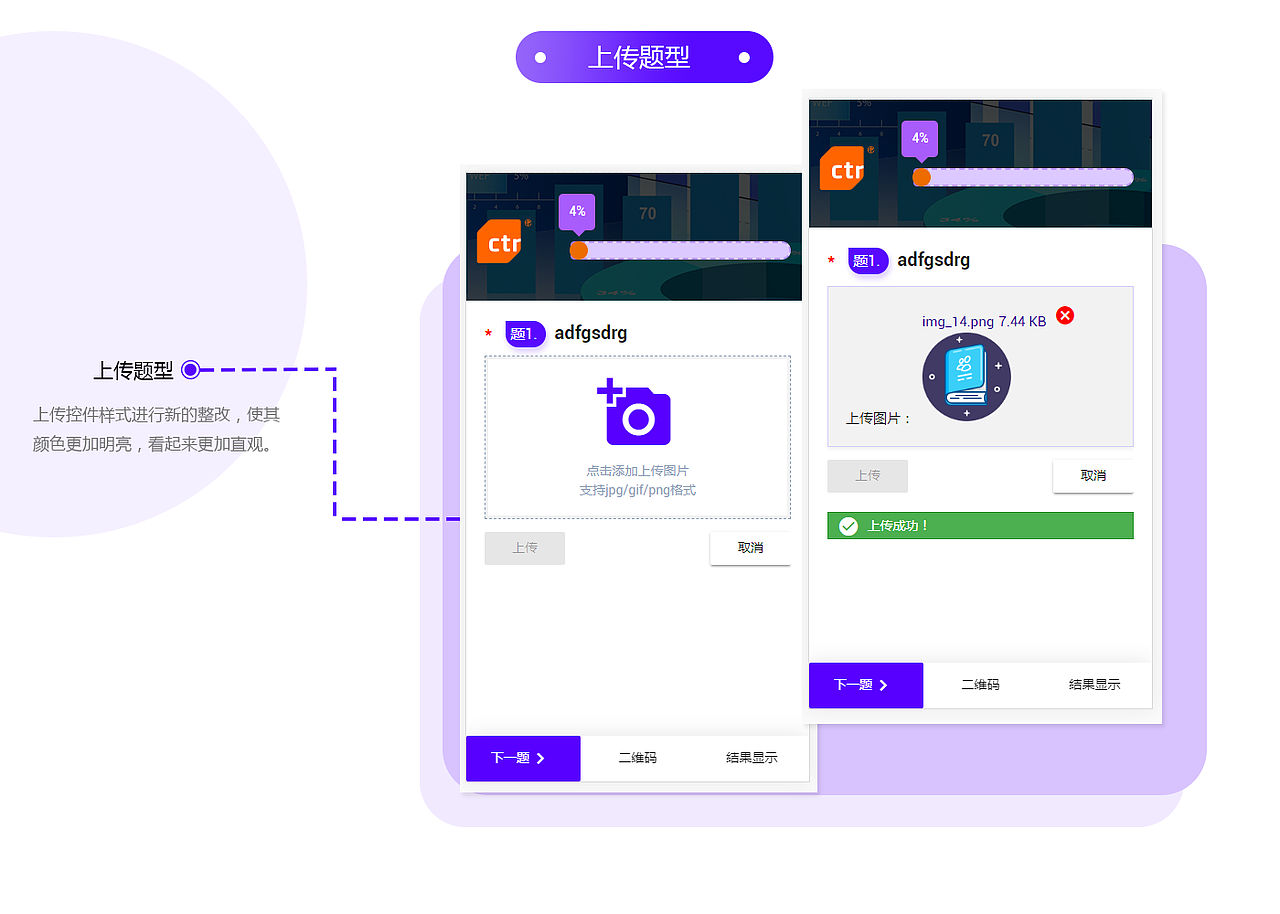The width and height of the screenshot is (1280, 914).
Task: Select the 题1 badge on the right screen
Action: pyautogui.click(x=867, y=260)
